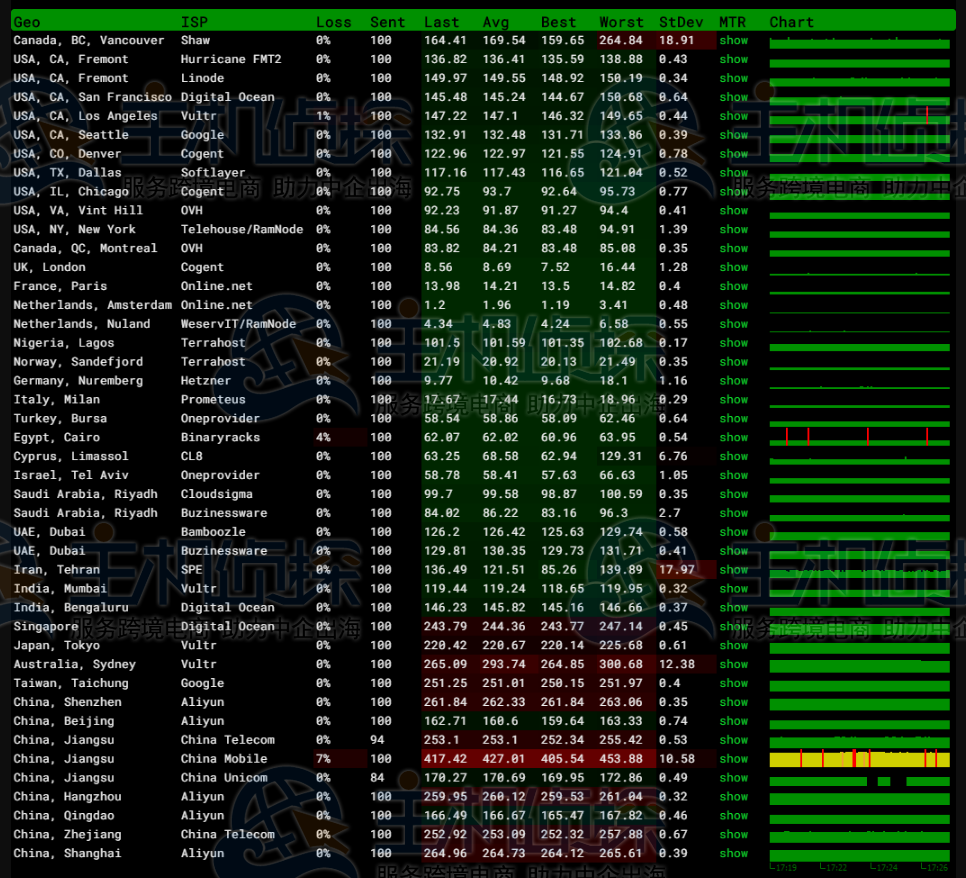The width and height of the screenshot is (966, 878).
Task: Click the chart with red spikes for Egypt Cairo
Action: click(859, 438)
